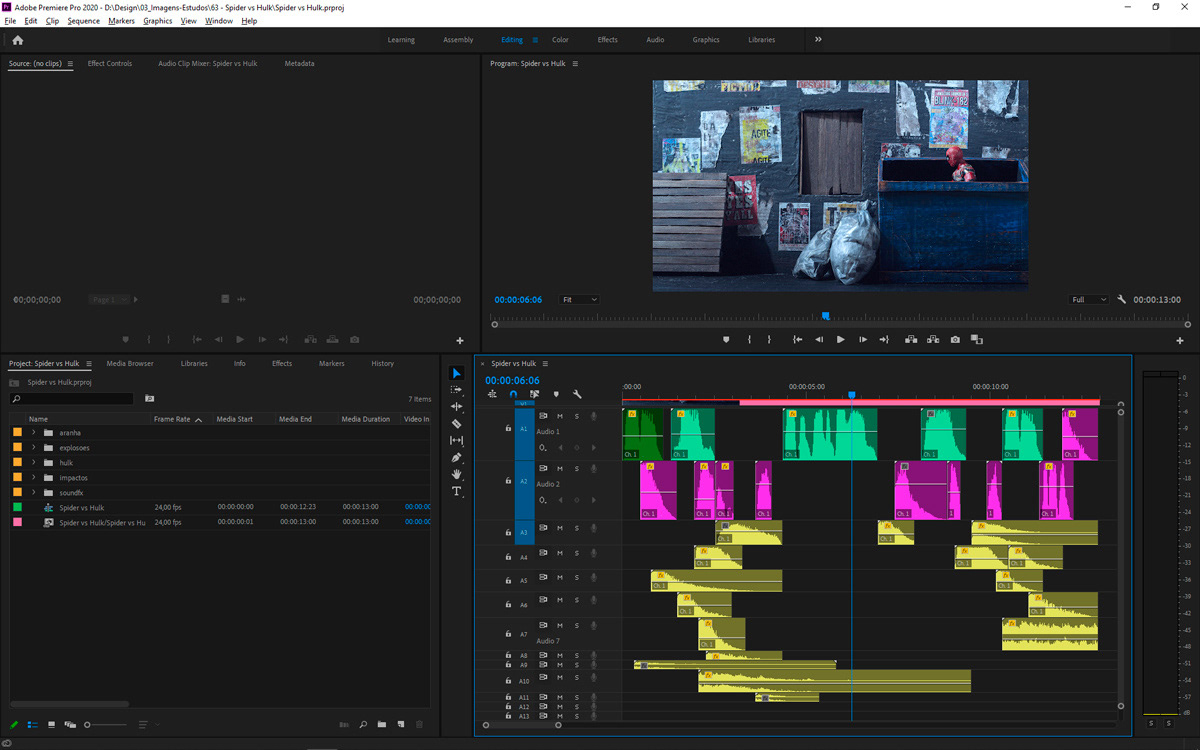Select the Pen tool
Image resolution: width=1200 pixels, height=750 pixels.
pyautogui.click(x=457, y=458)
